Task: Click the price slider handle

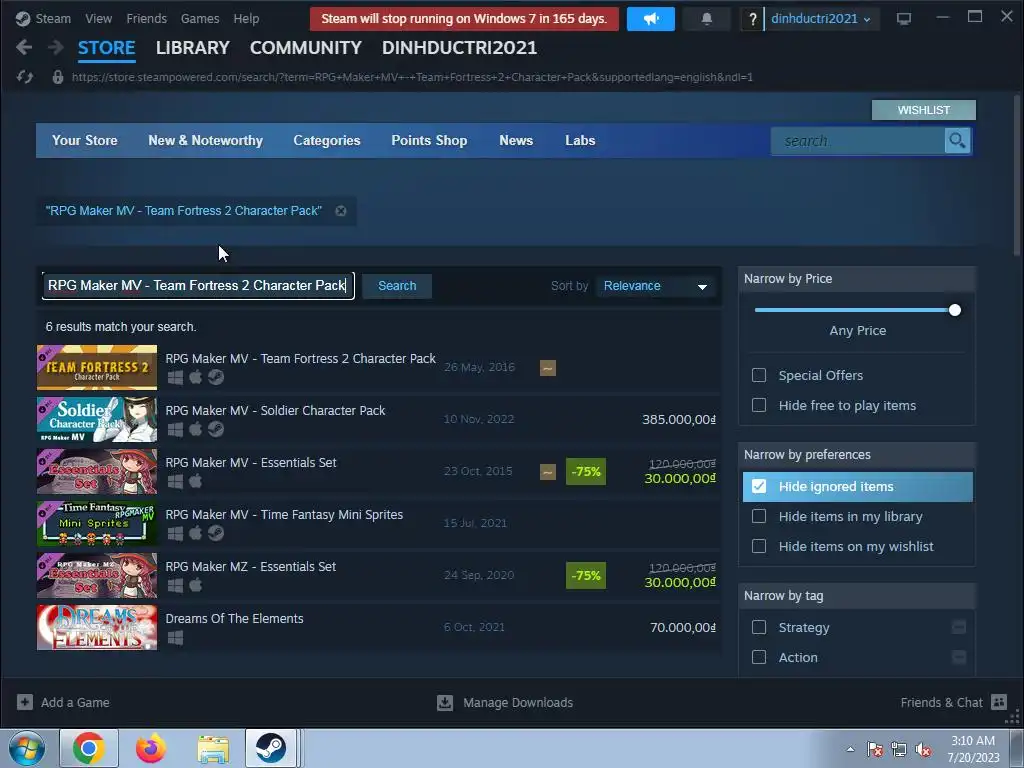Action: [955, 310]
